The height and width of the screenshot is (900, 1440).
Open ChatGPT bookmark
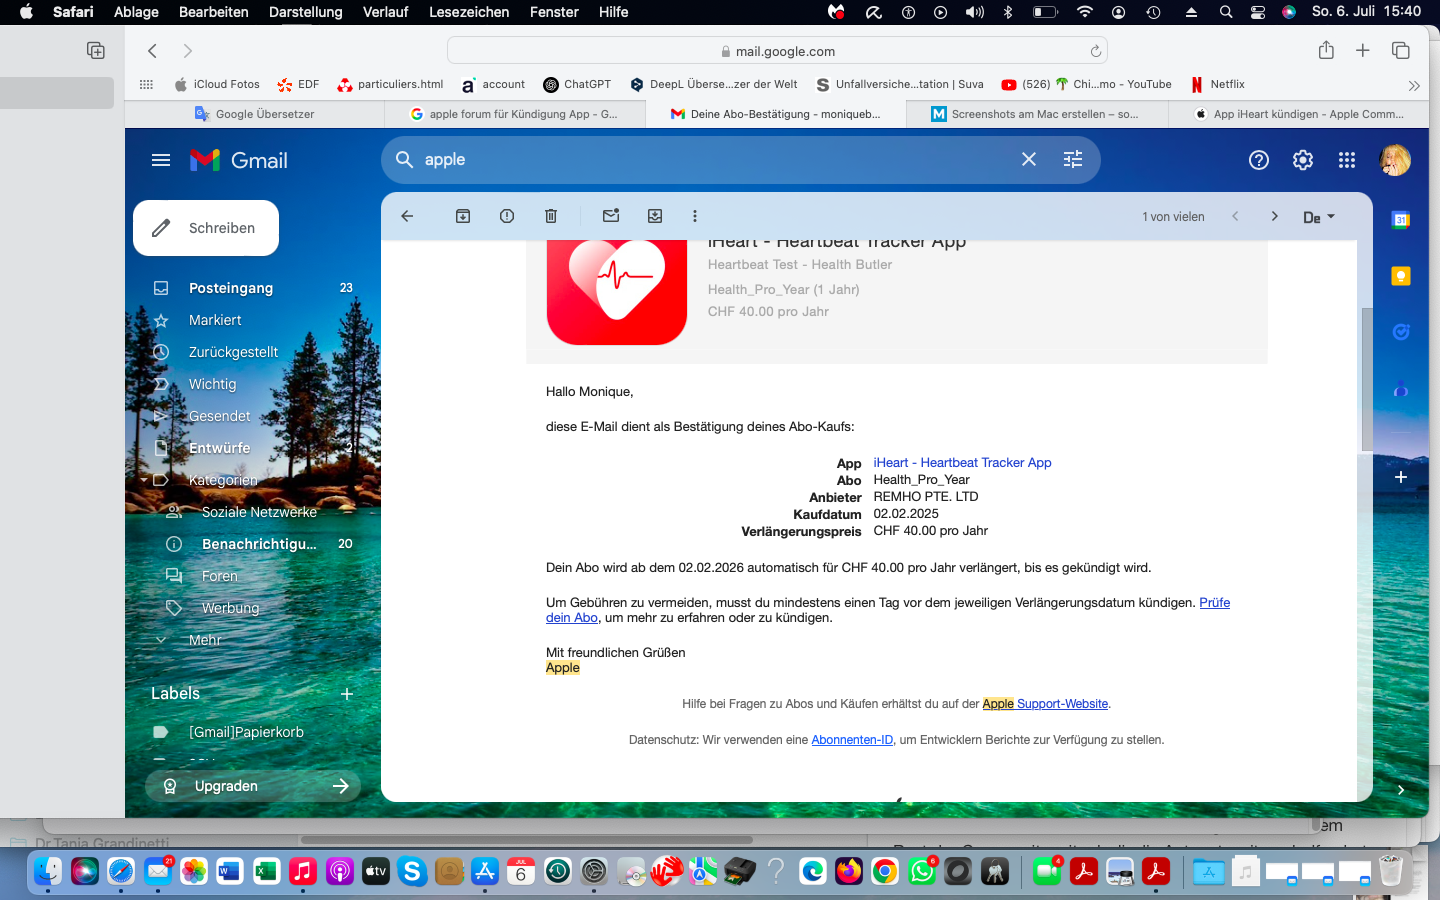pyautogui.click(x=577, y=85)
